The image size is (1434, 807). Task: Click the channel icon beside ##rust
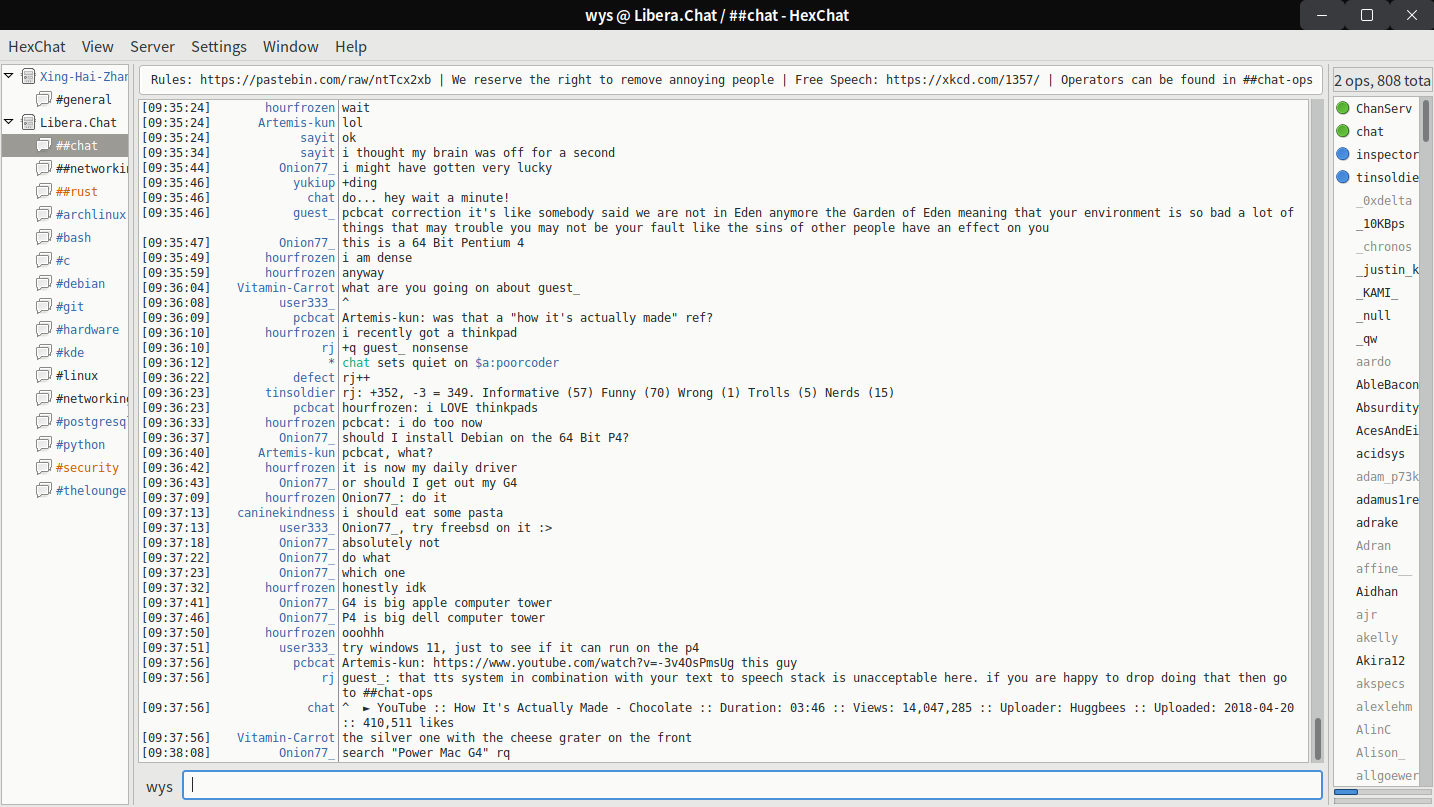click(x=44, y=191)
